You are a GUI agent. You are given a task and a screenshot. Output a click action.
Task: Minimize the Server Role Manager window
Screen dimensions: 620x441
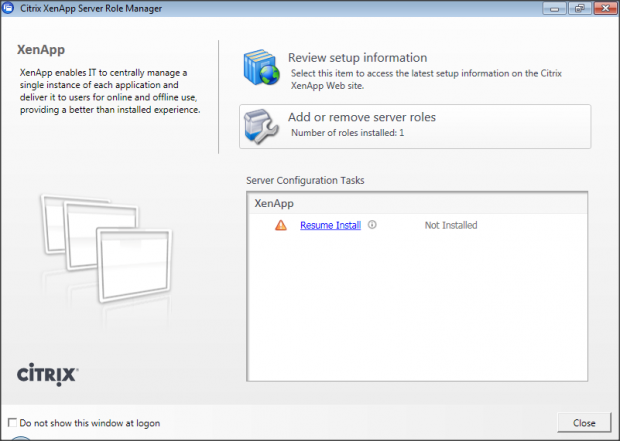coord(554,8)
